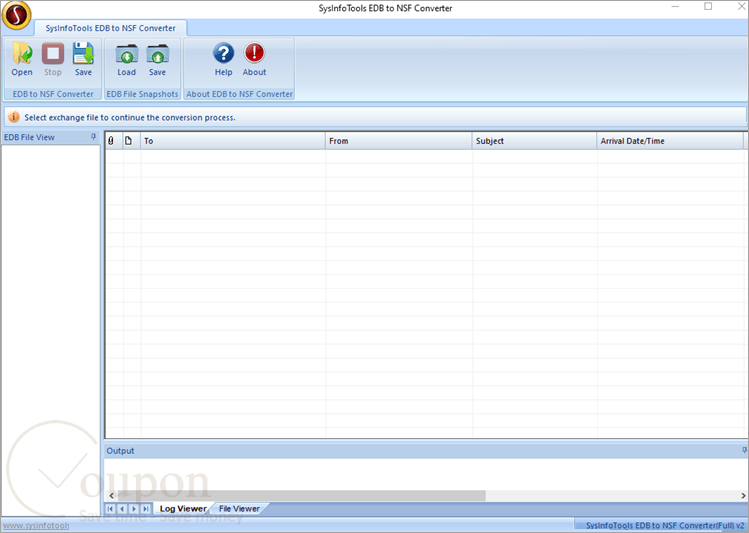The height and width of the screenshot is (533, 749).
Task: Click EDB File View panel title
Action: click(x=29, y=137)
